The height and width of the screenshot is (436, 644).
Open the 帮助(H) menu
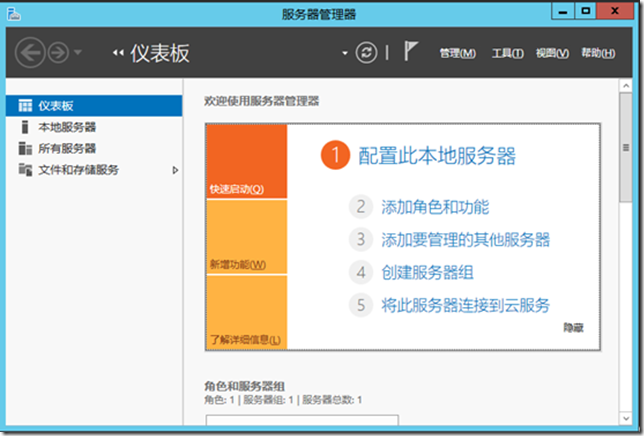tap(598, 53)
